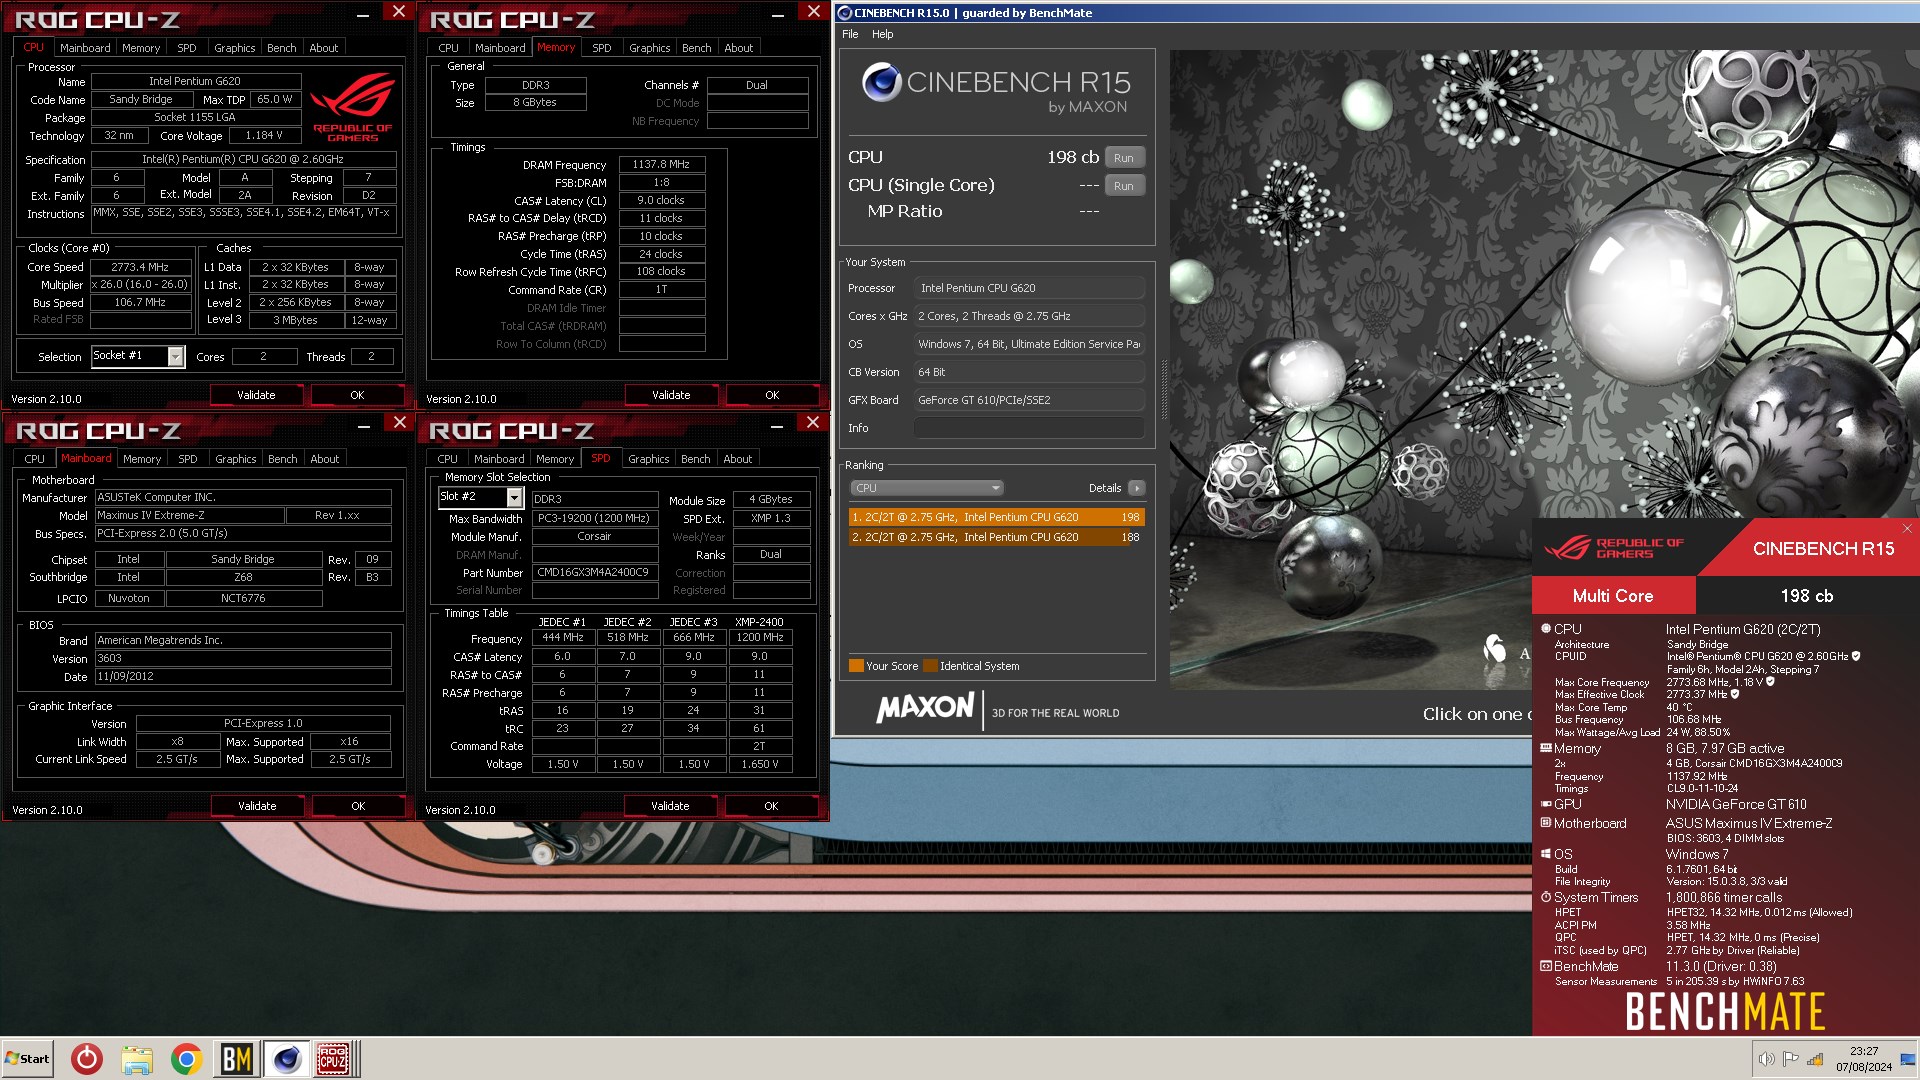Select first ranking row scoring 198

[x=996, y=517]
